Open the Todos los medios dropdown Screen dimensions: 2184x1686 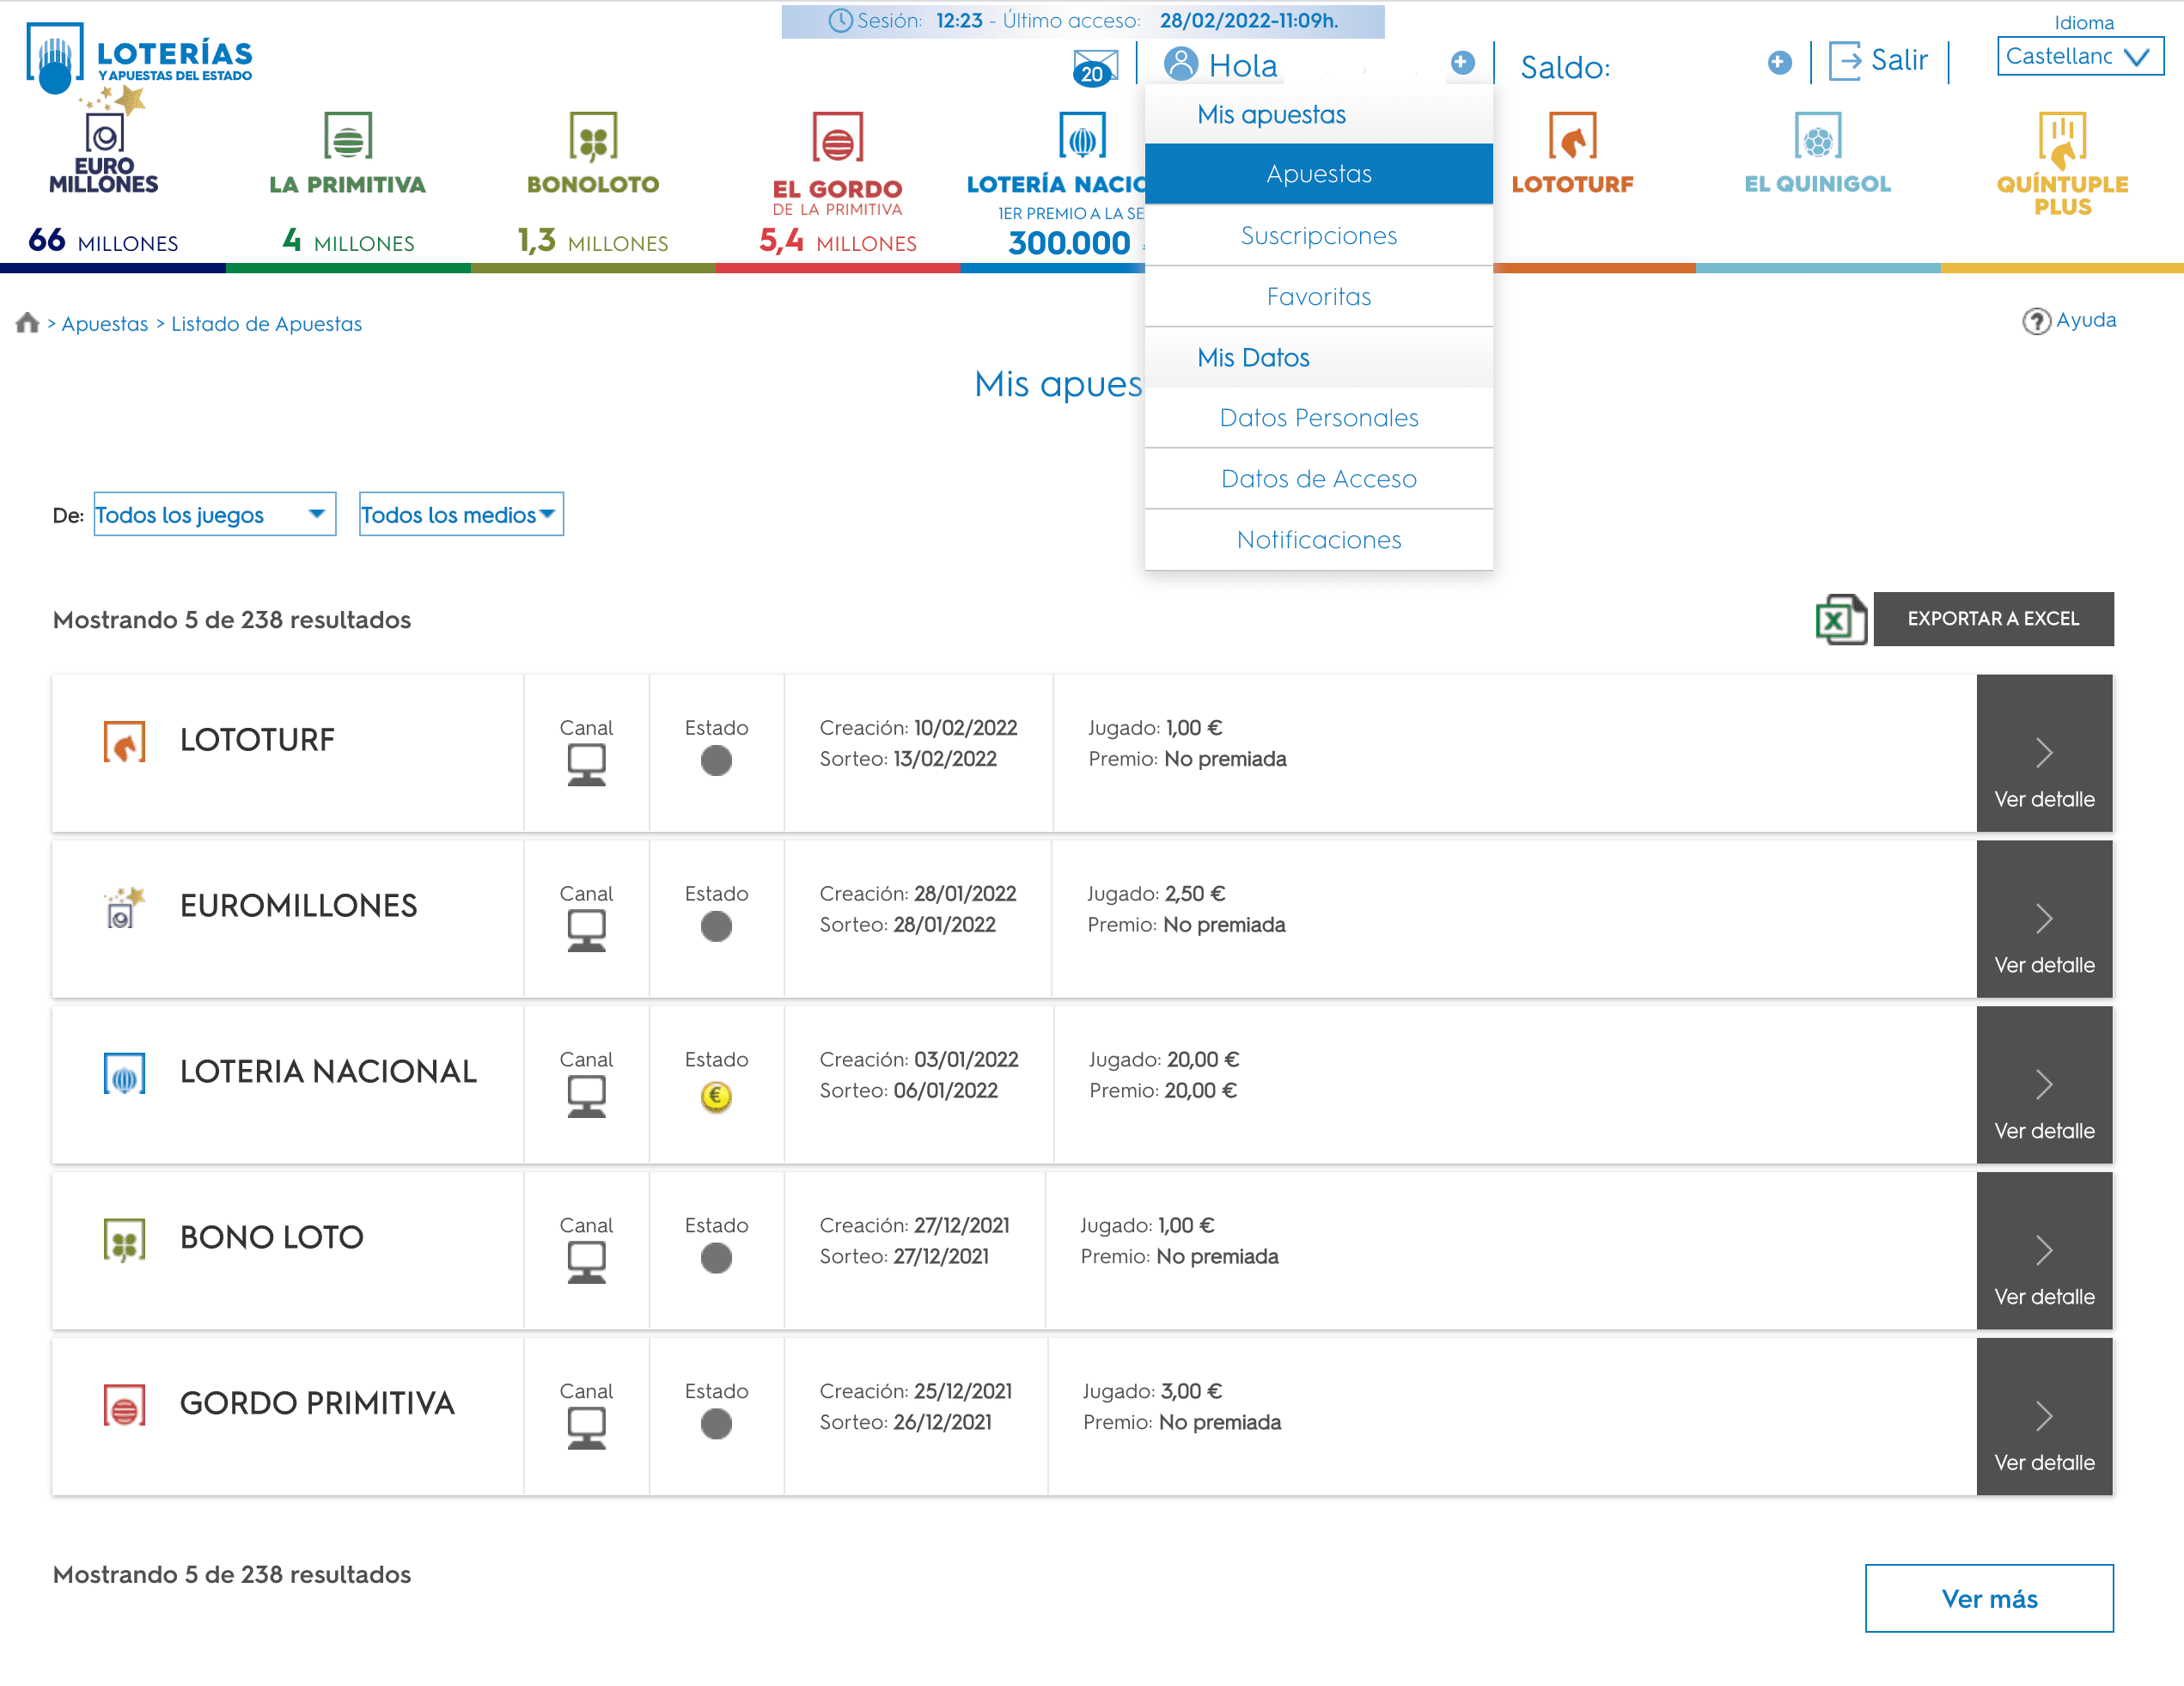pos(461,514)
